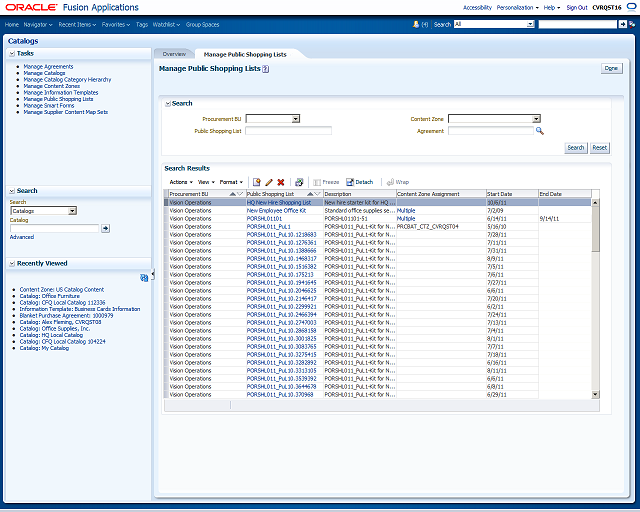Collapse the Recently Viewed panel

[12, 264]
